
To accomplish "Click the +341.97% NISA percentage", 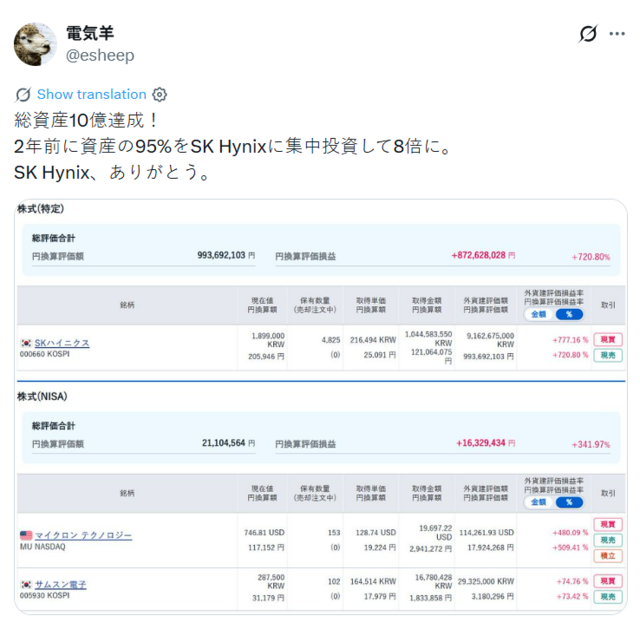I will [591, 445].
